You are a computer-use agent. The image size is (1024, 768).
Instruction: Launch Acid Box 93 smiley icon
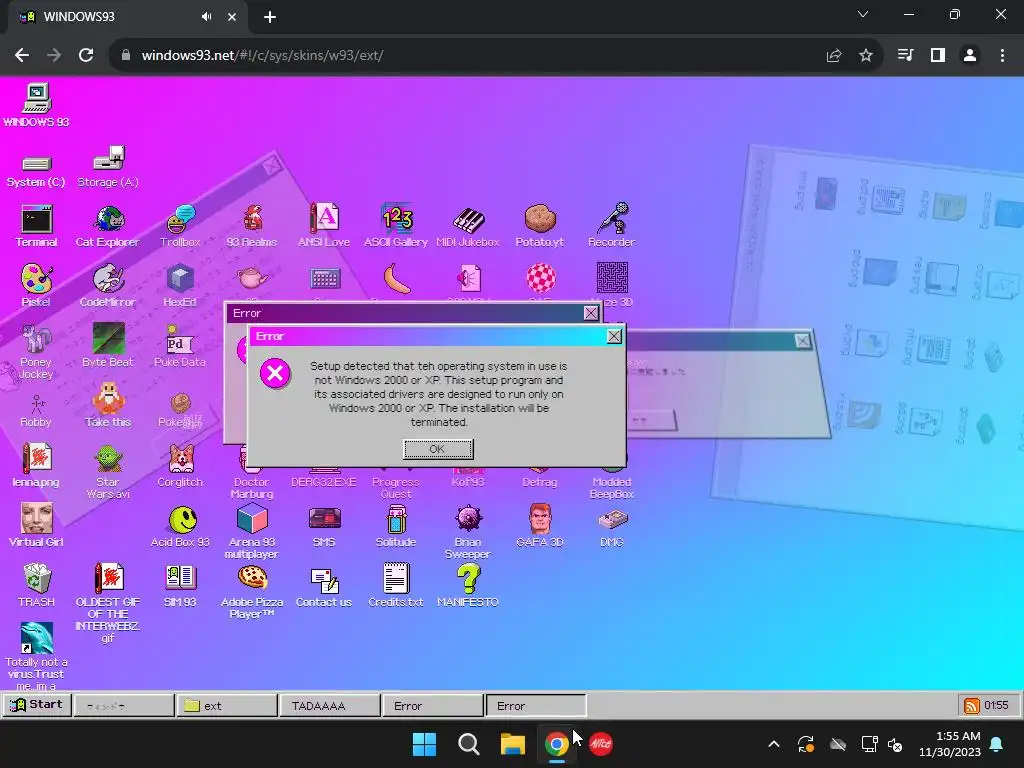182,520
